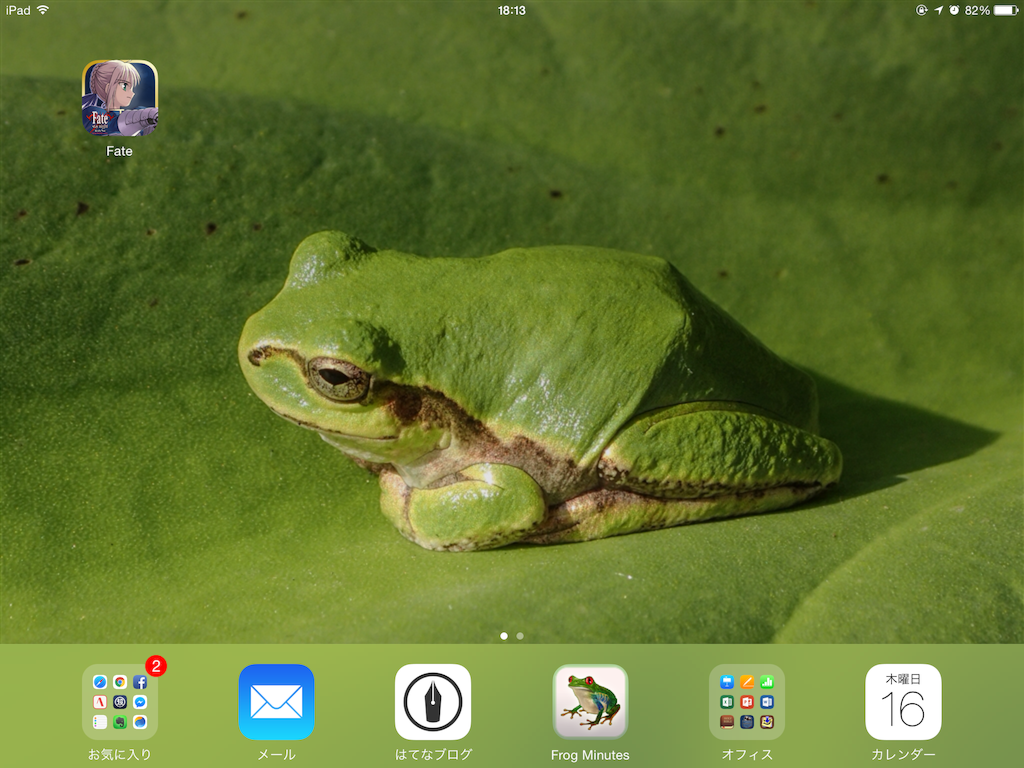Image resolution: width=1024 pixels, height=768 pixels.
Task: Tap the battery icon in status bar
Action: 1006,10
